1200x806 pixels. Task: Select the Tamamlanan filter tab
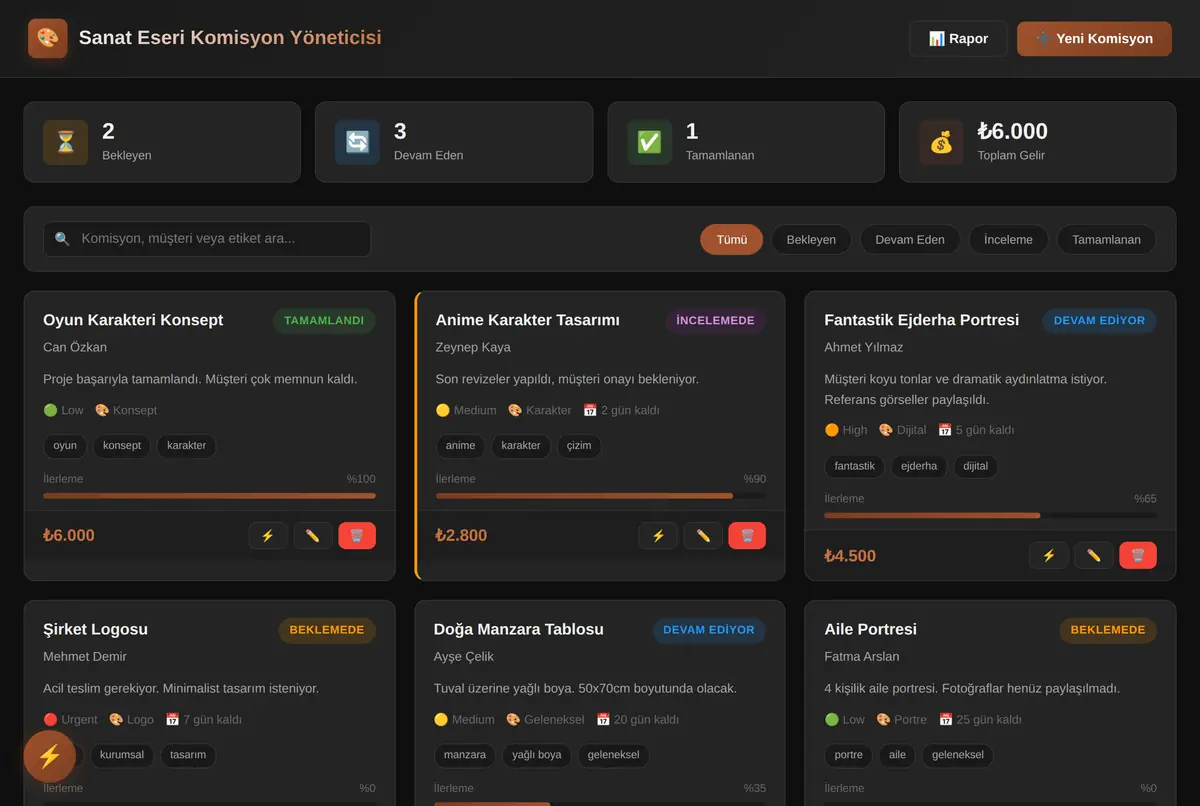tap(1106, 239)
